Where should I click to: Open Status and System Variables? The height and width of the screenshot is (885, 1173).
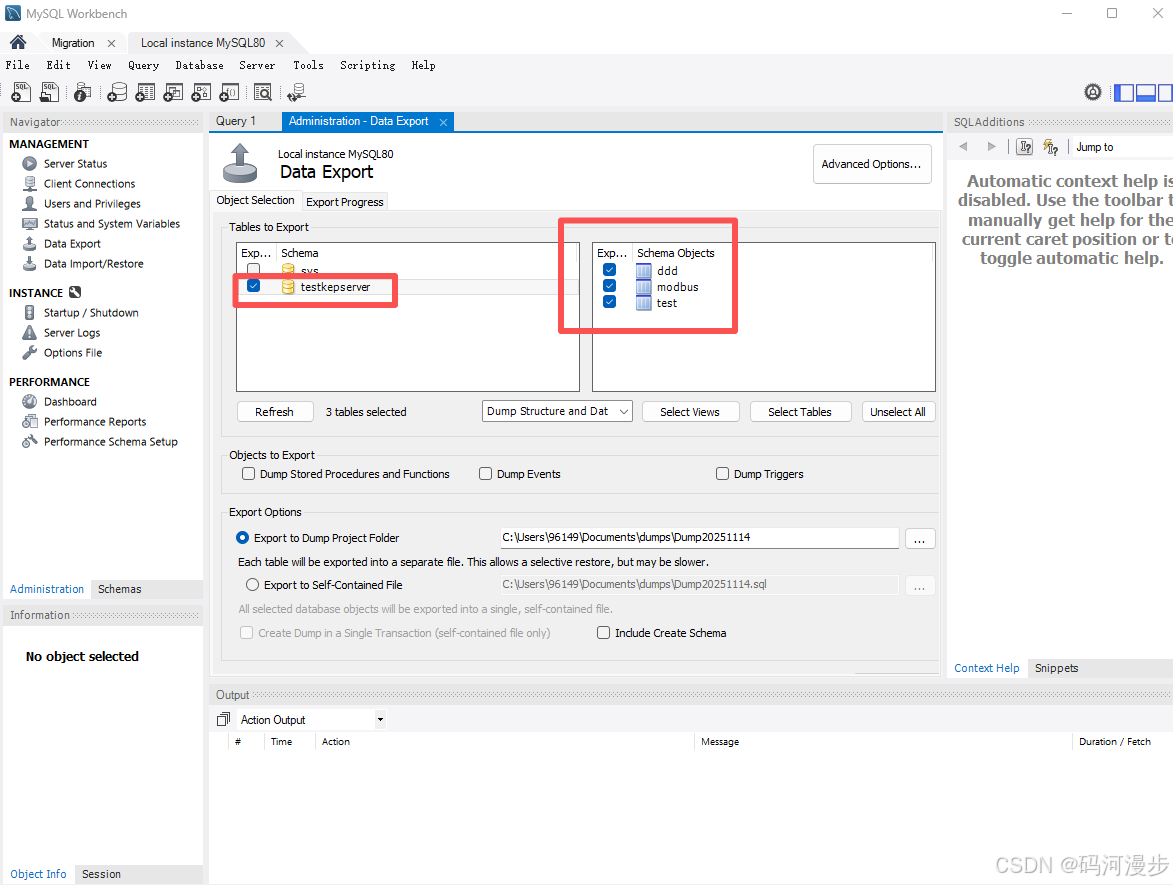111,224
